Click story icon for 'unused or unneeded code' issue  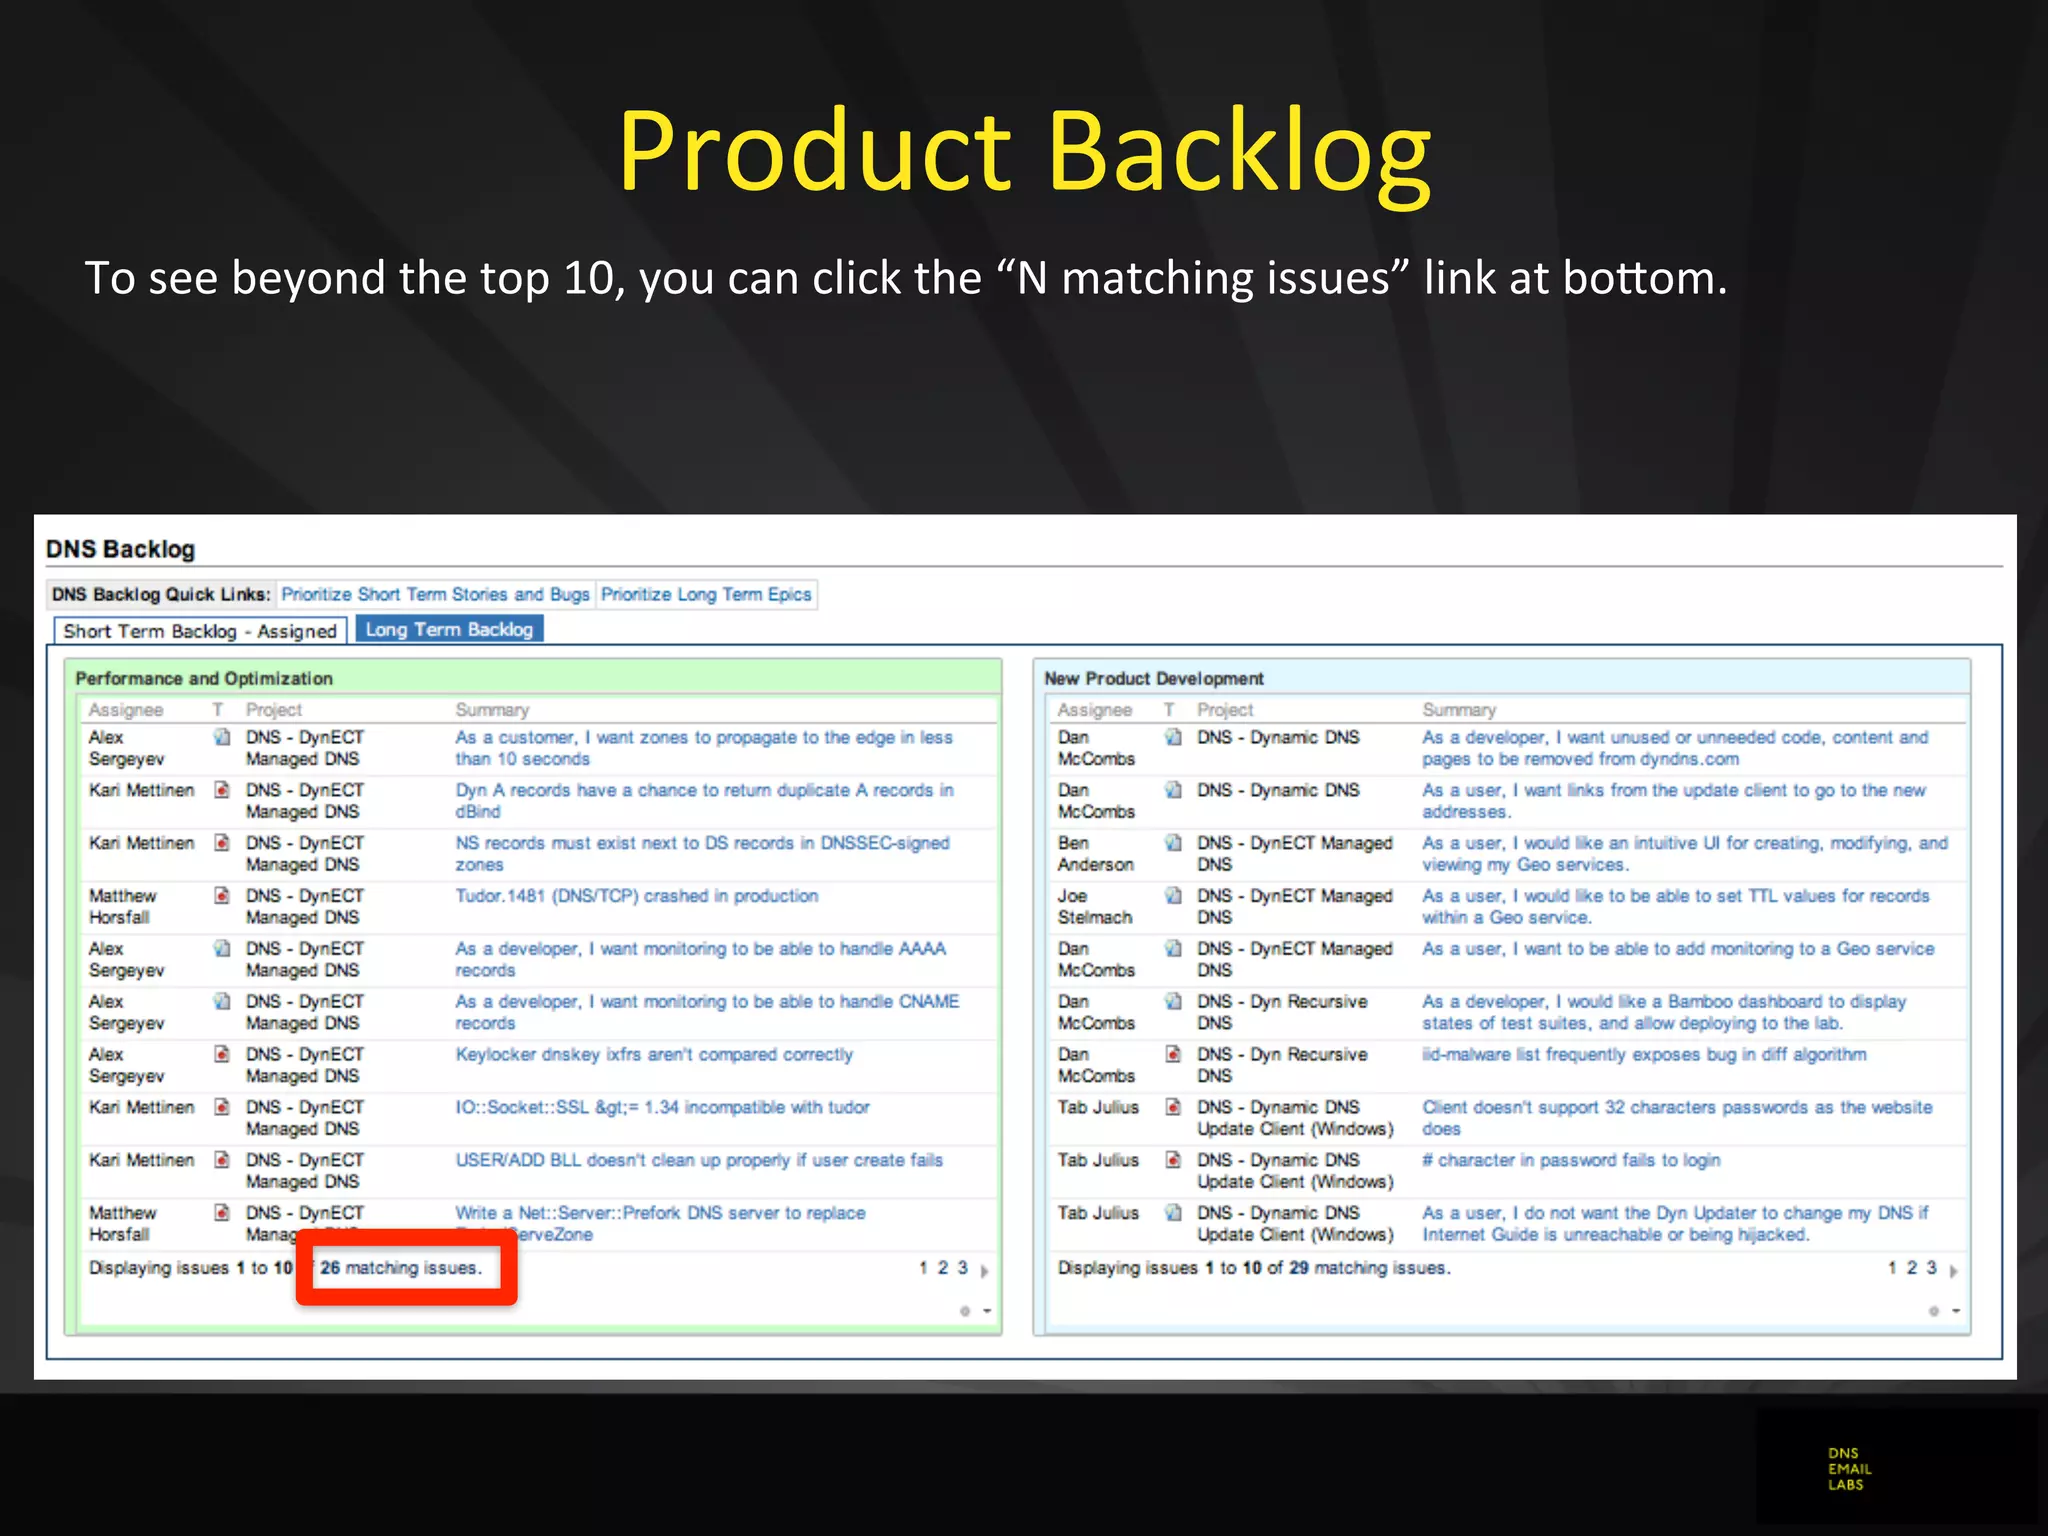point(1174,738)
